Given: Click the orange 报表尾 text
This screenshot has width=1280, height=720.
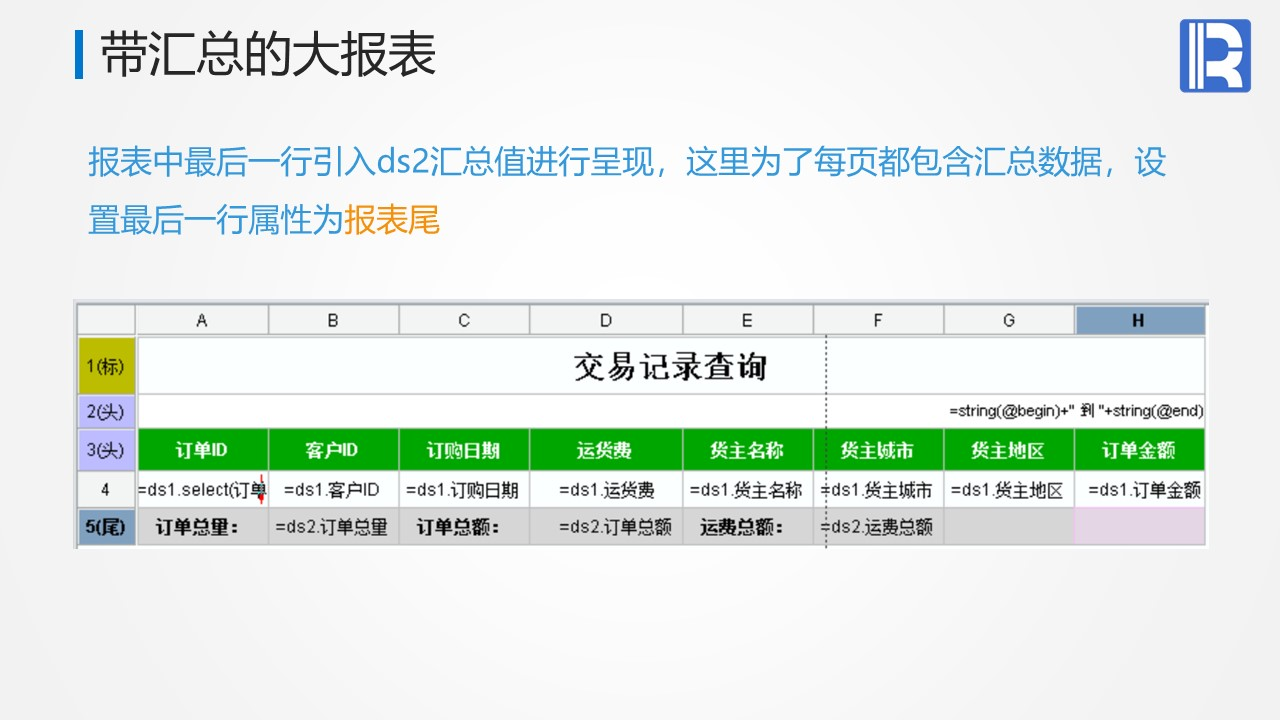Looking at the screenshot, I should click(x=392, y=219).
